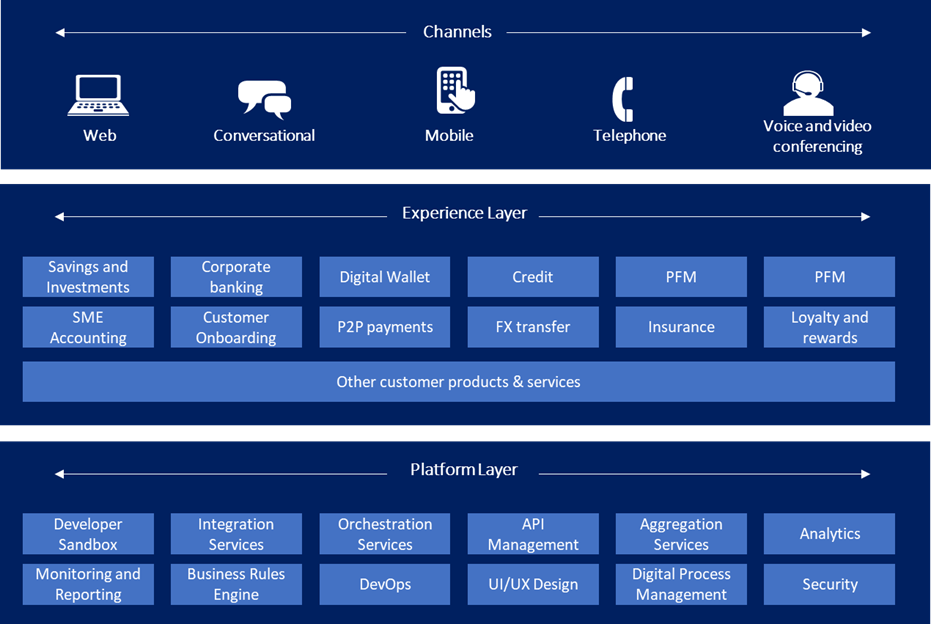This screenshot has width=931, height=624.
Task: Click the PFM box above Insurance
Action: (681, 277)
